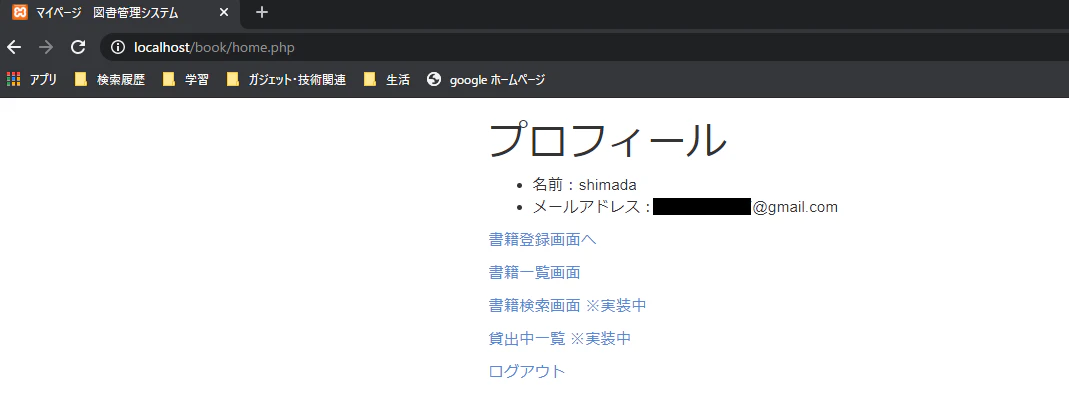Click the メールアドレス @gmail.com line
1069x405 pixels.
click(x=685, y=207)
